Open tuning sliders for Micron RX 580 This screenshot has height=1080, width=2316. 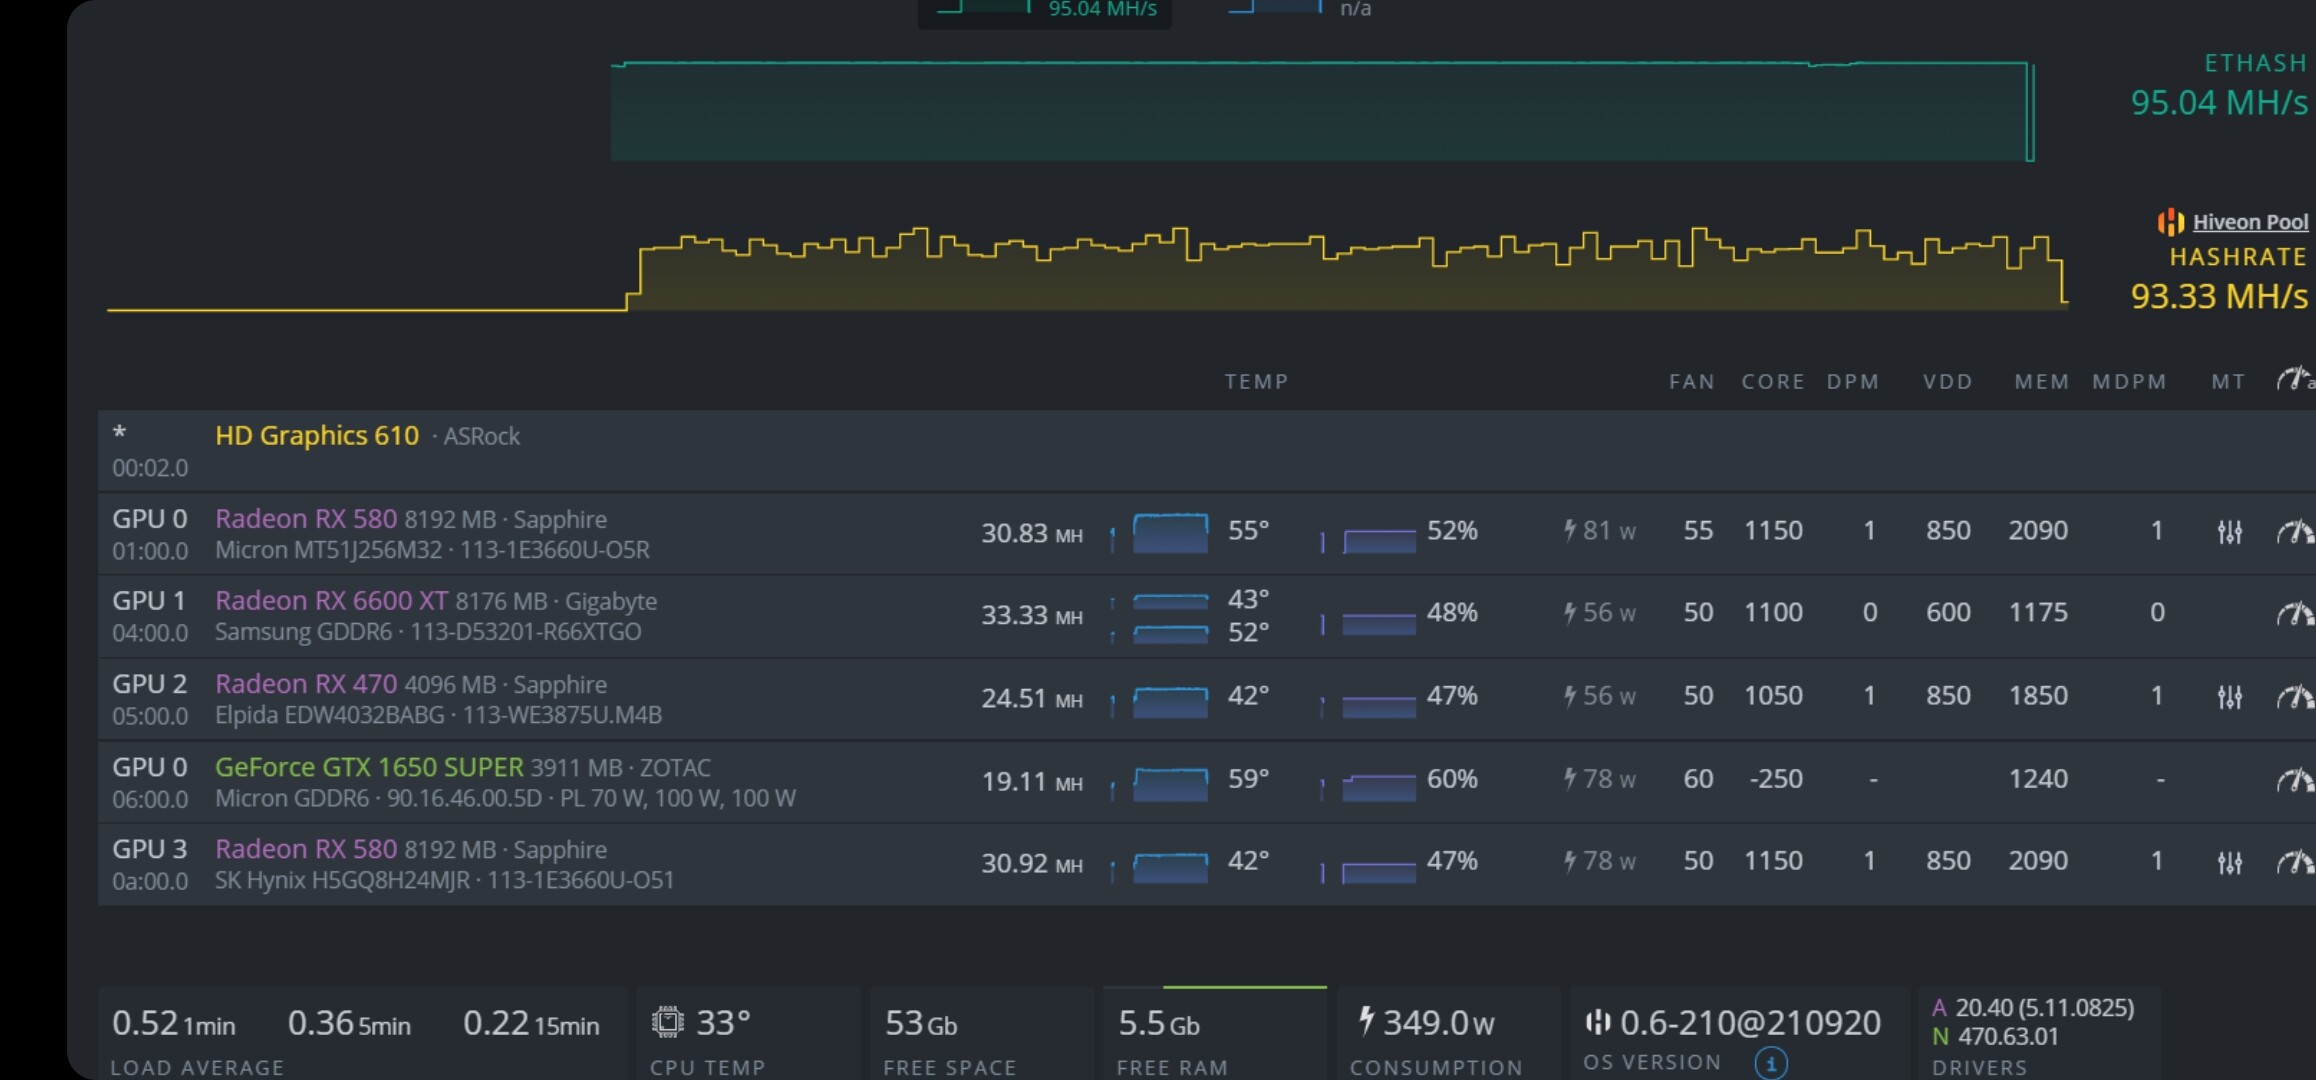click(2229, 532)
